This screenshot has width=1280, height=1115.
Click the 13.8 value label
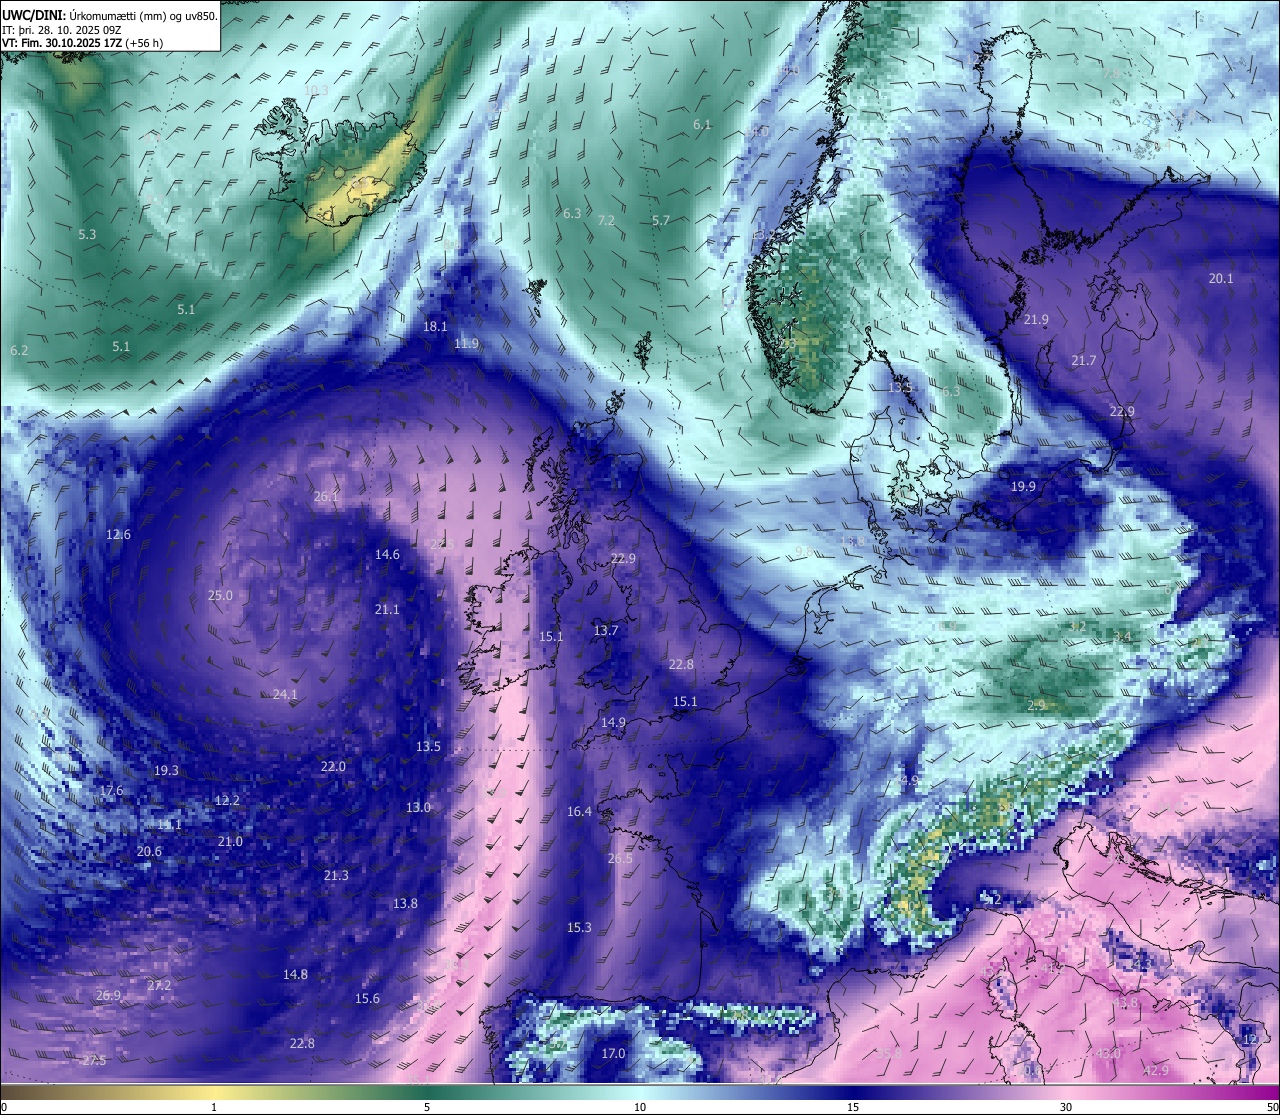(405, 903)
